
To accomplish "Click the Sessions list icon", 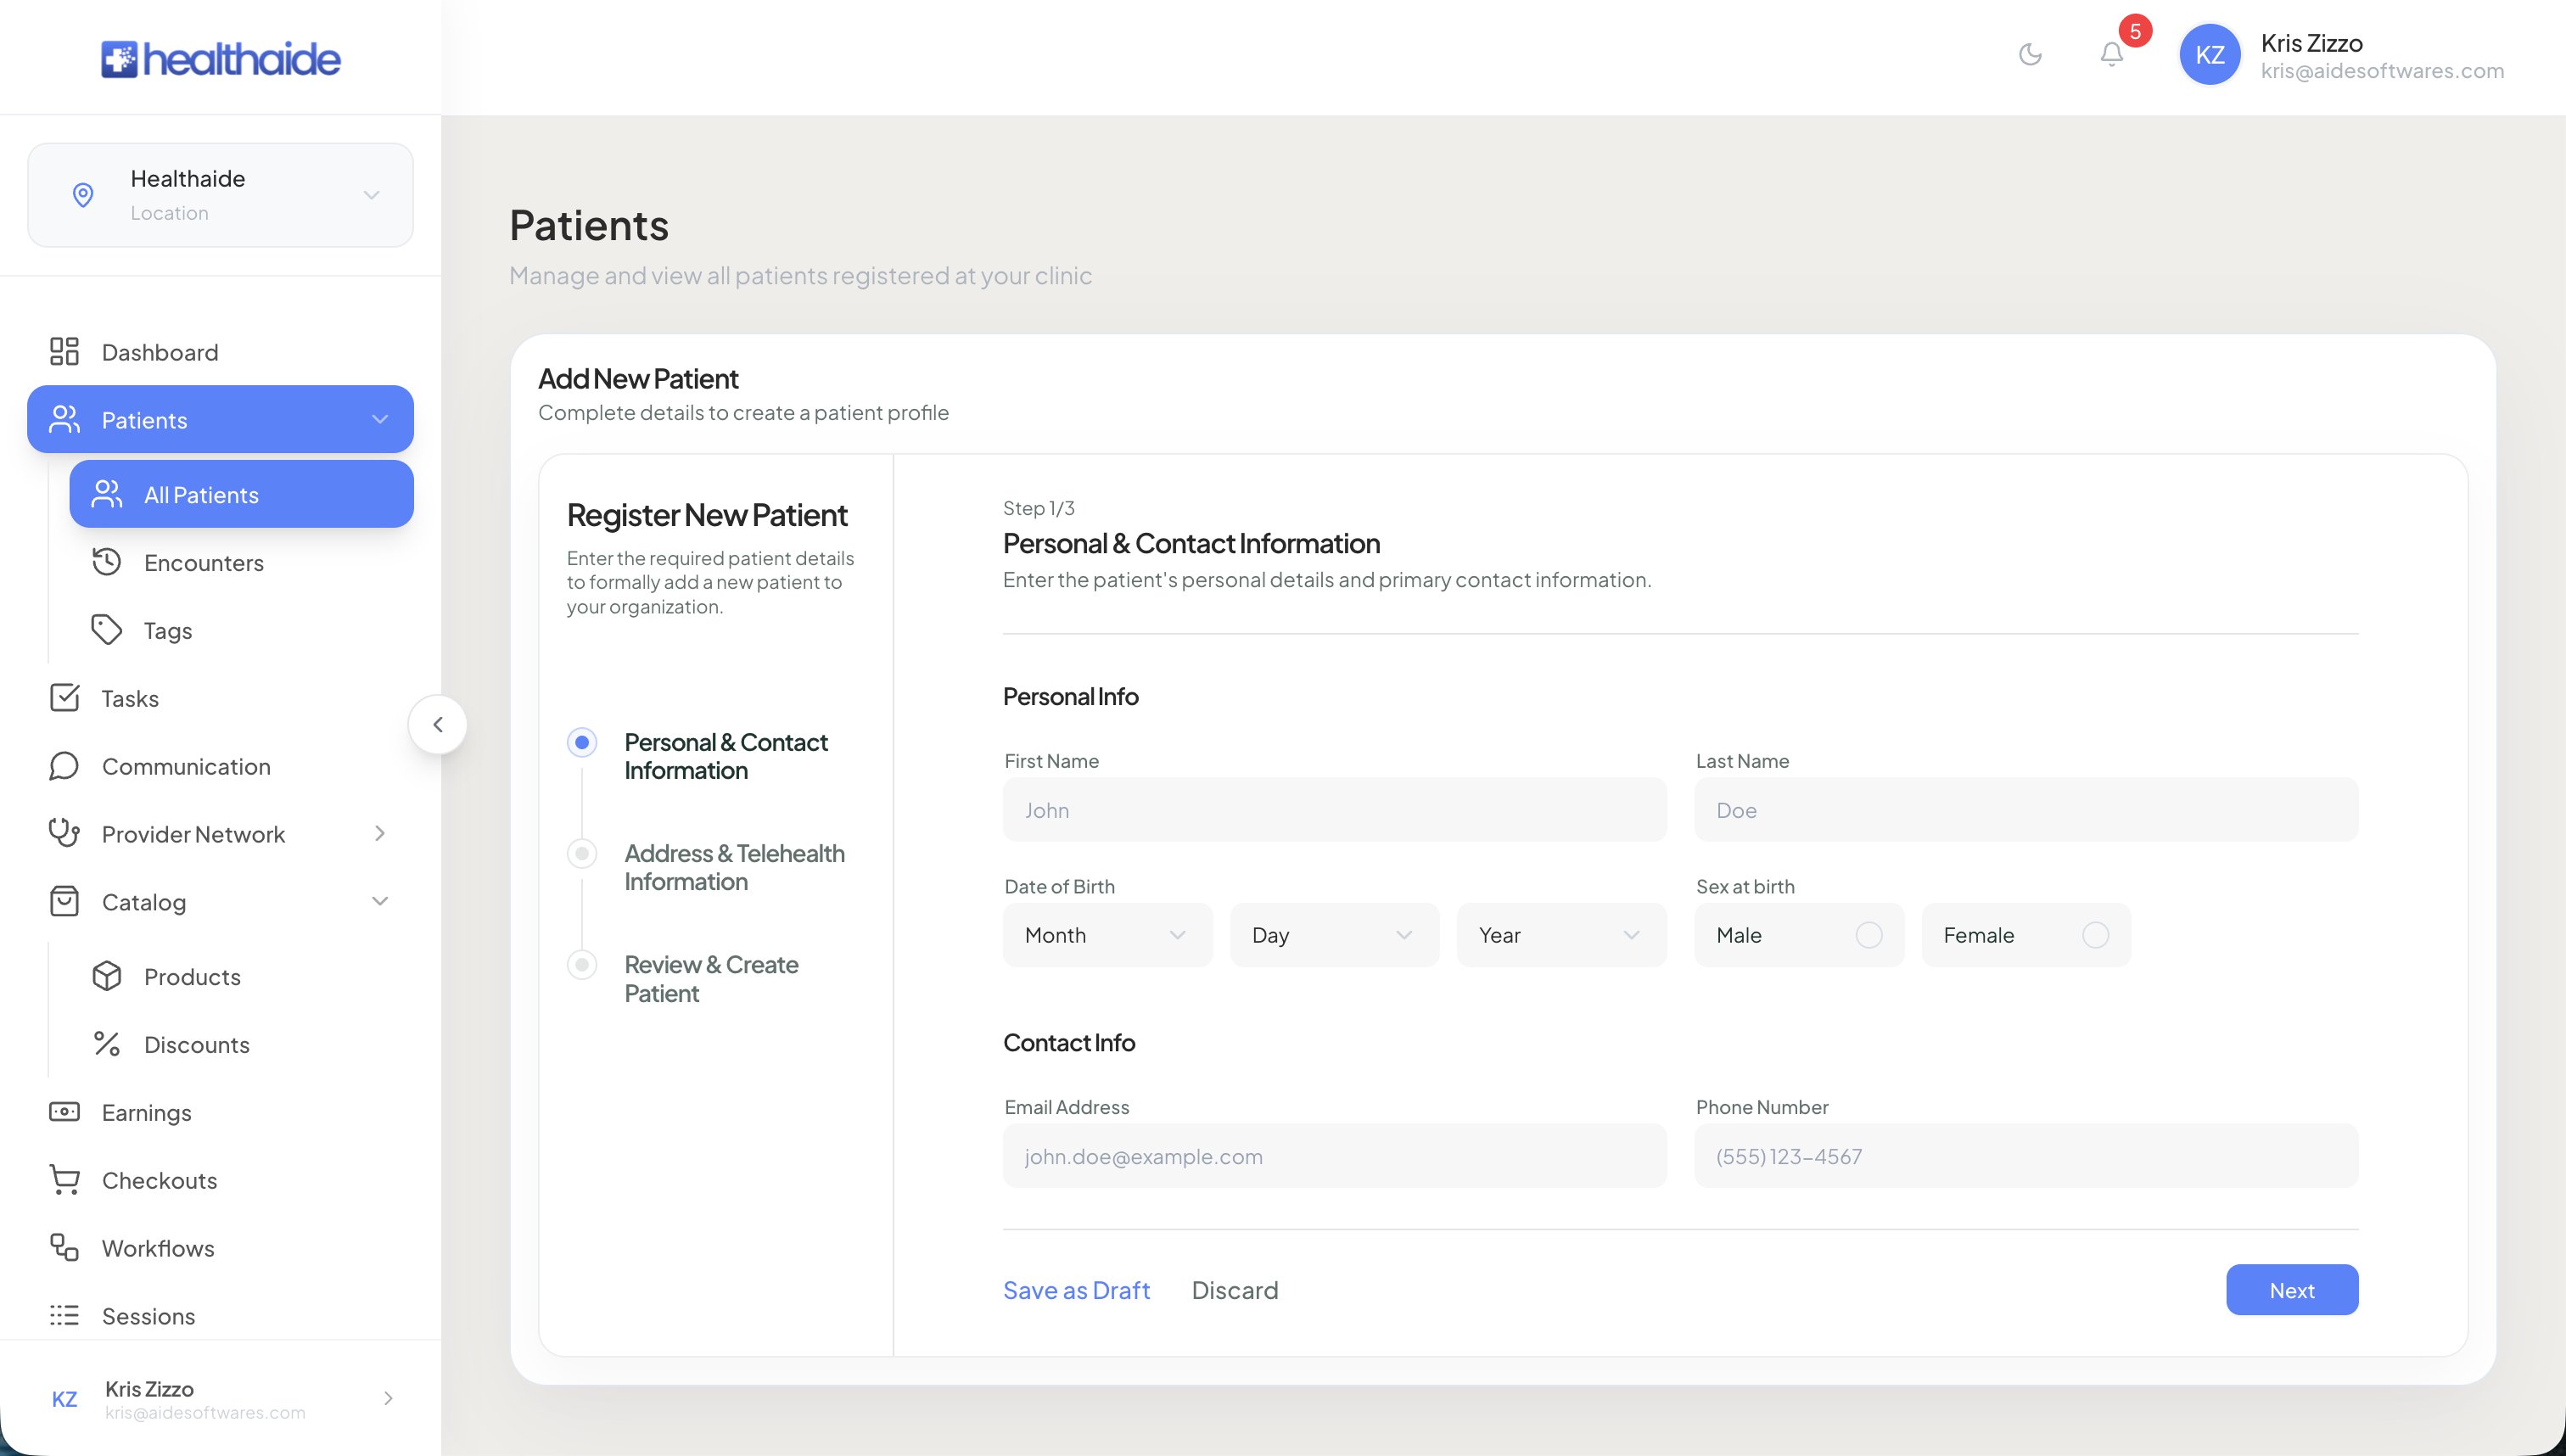I will (64, 1315).
